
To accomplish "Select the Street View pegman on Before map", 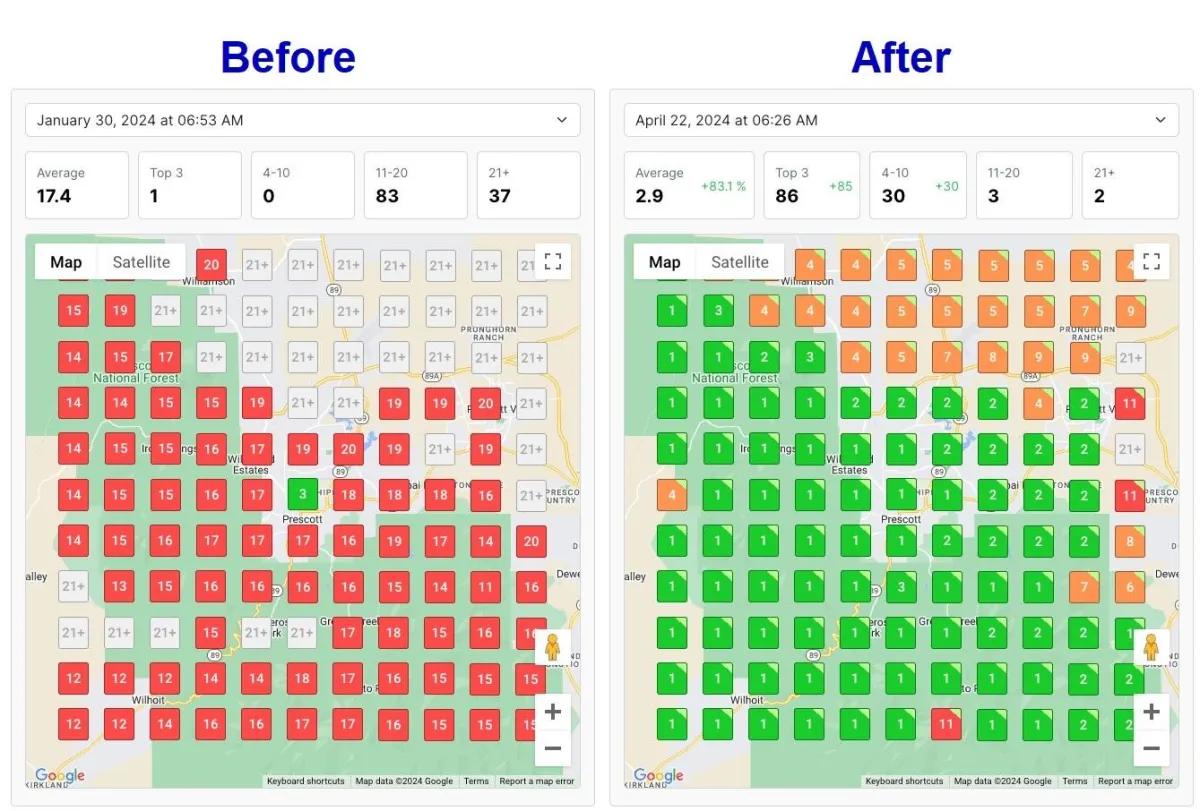I will coord(552,648).
